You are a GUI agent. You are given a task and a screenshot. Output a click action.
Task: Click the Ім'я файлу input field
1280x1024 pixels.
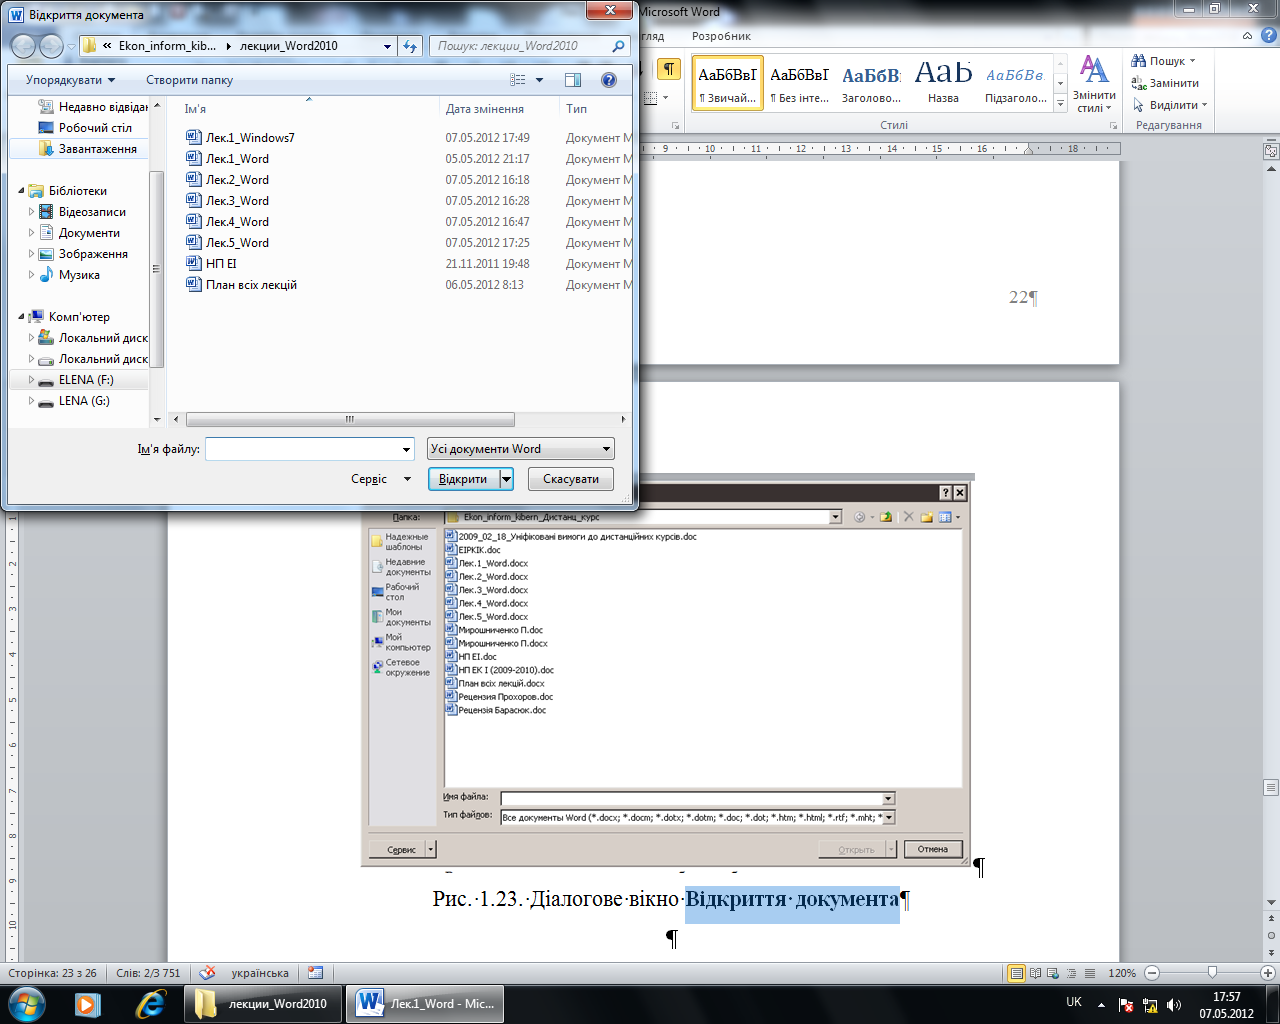click(309, 449)
